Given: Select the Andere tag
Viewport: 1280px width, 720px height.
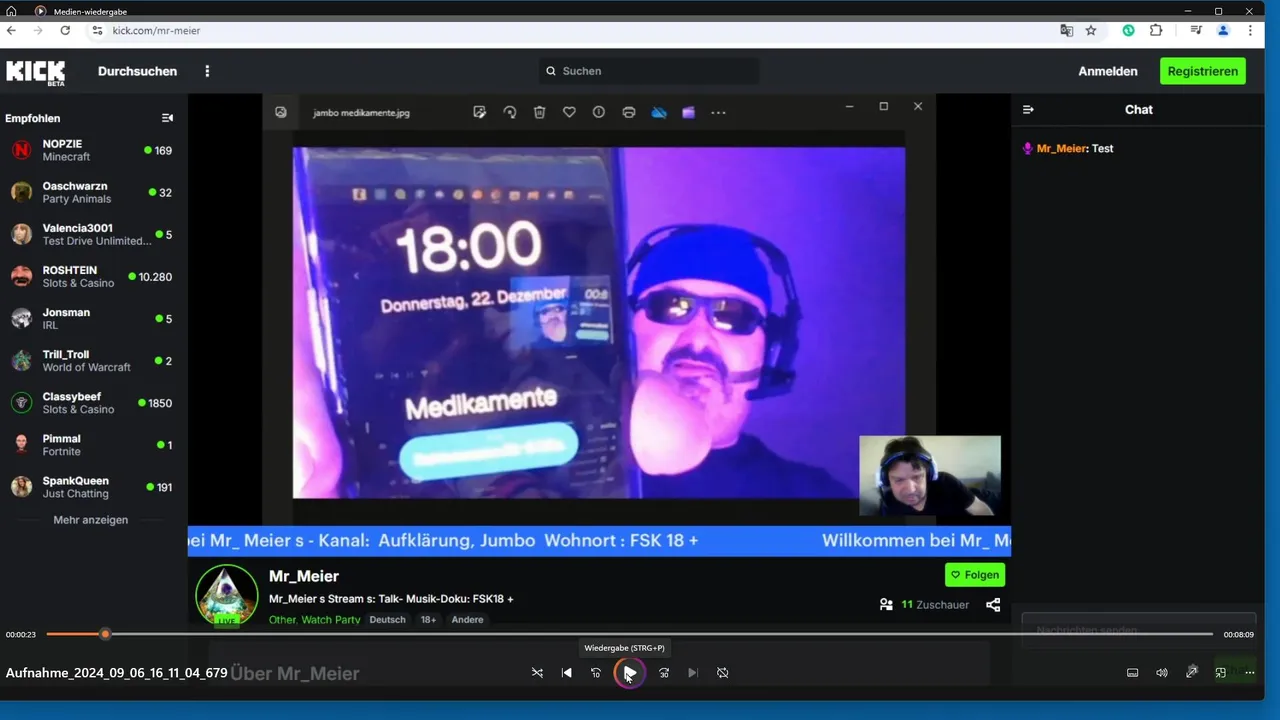Looking at the screenshot, I should point(467,620).
